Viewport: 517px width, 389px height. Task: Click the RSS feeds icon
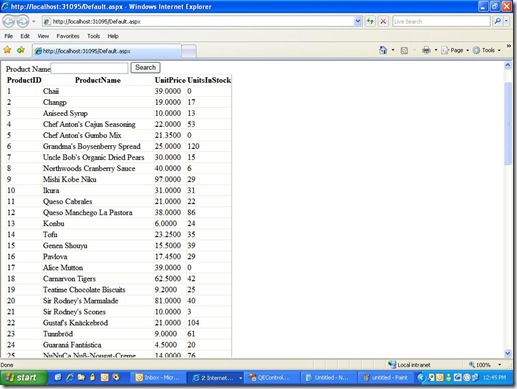tap(404, 50)
